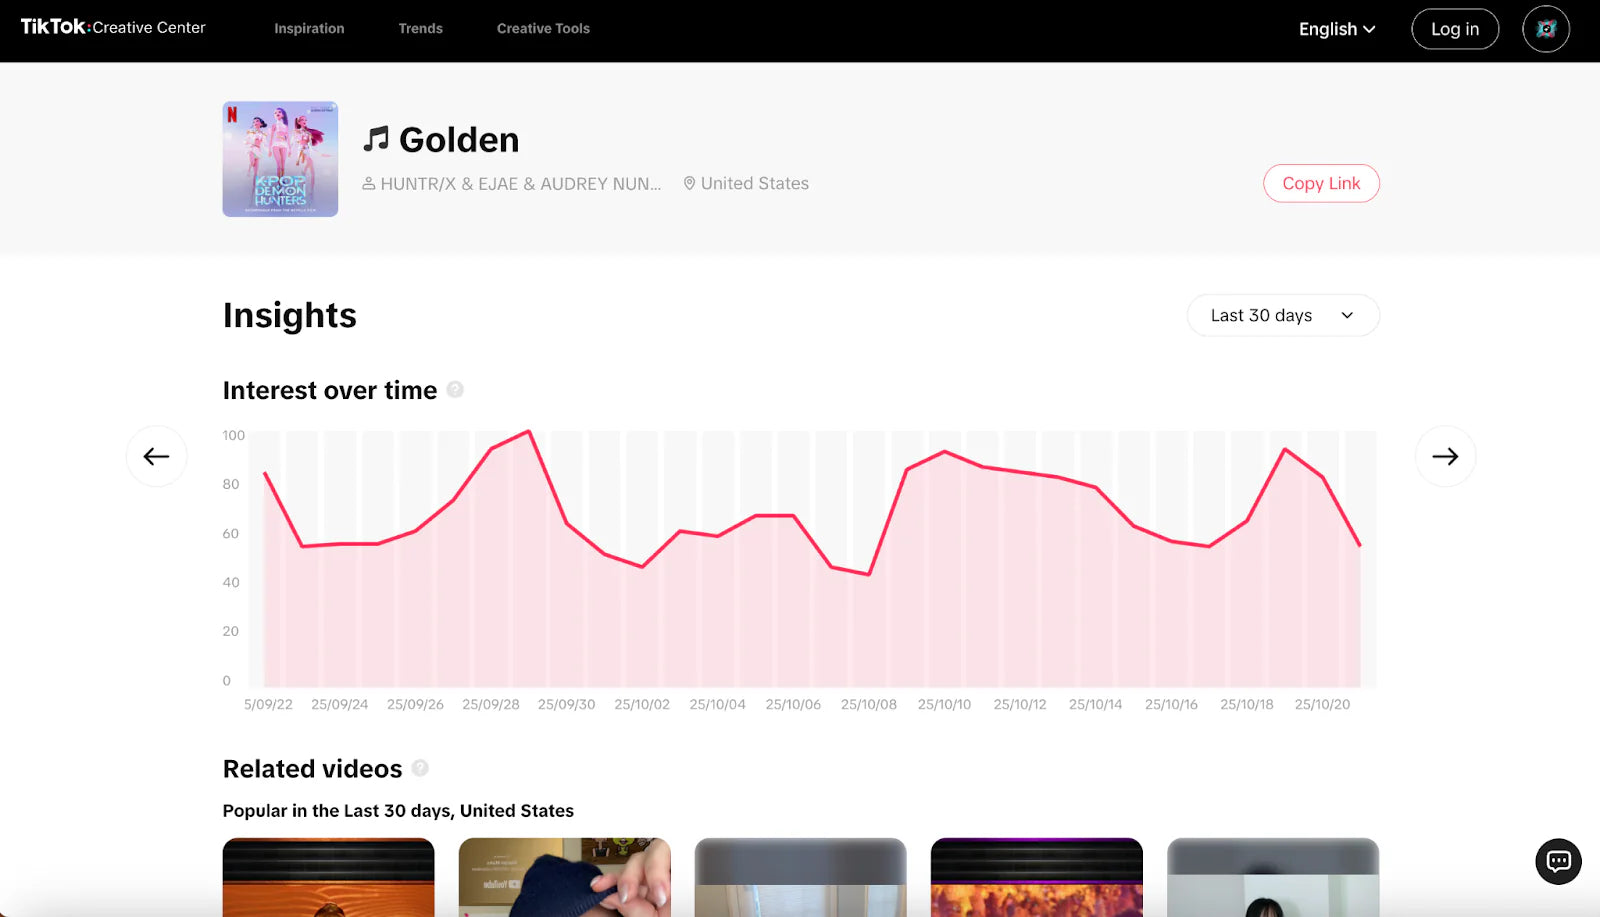Open the Creative Tools menu

(x=543, y=28)
